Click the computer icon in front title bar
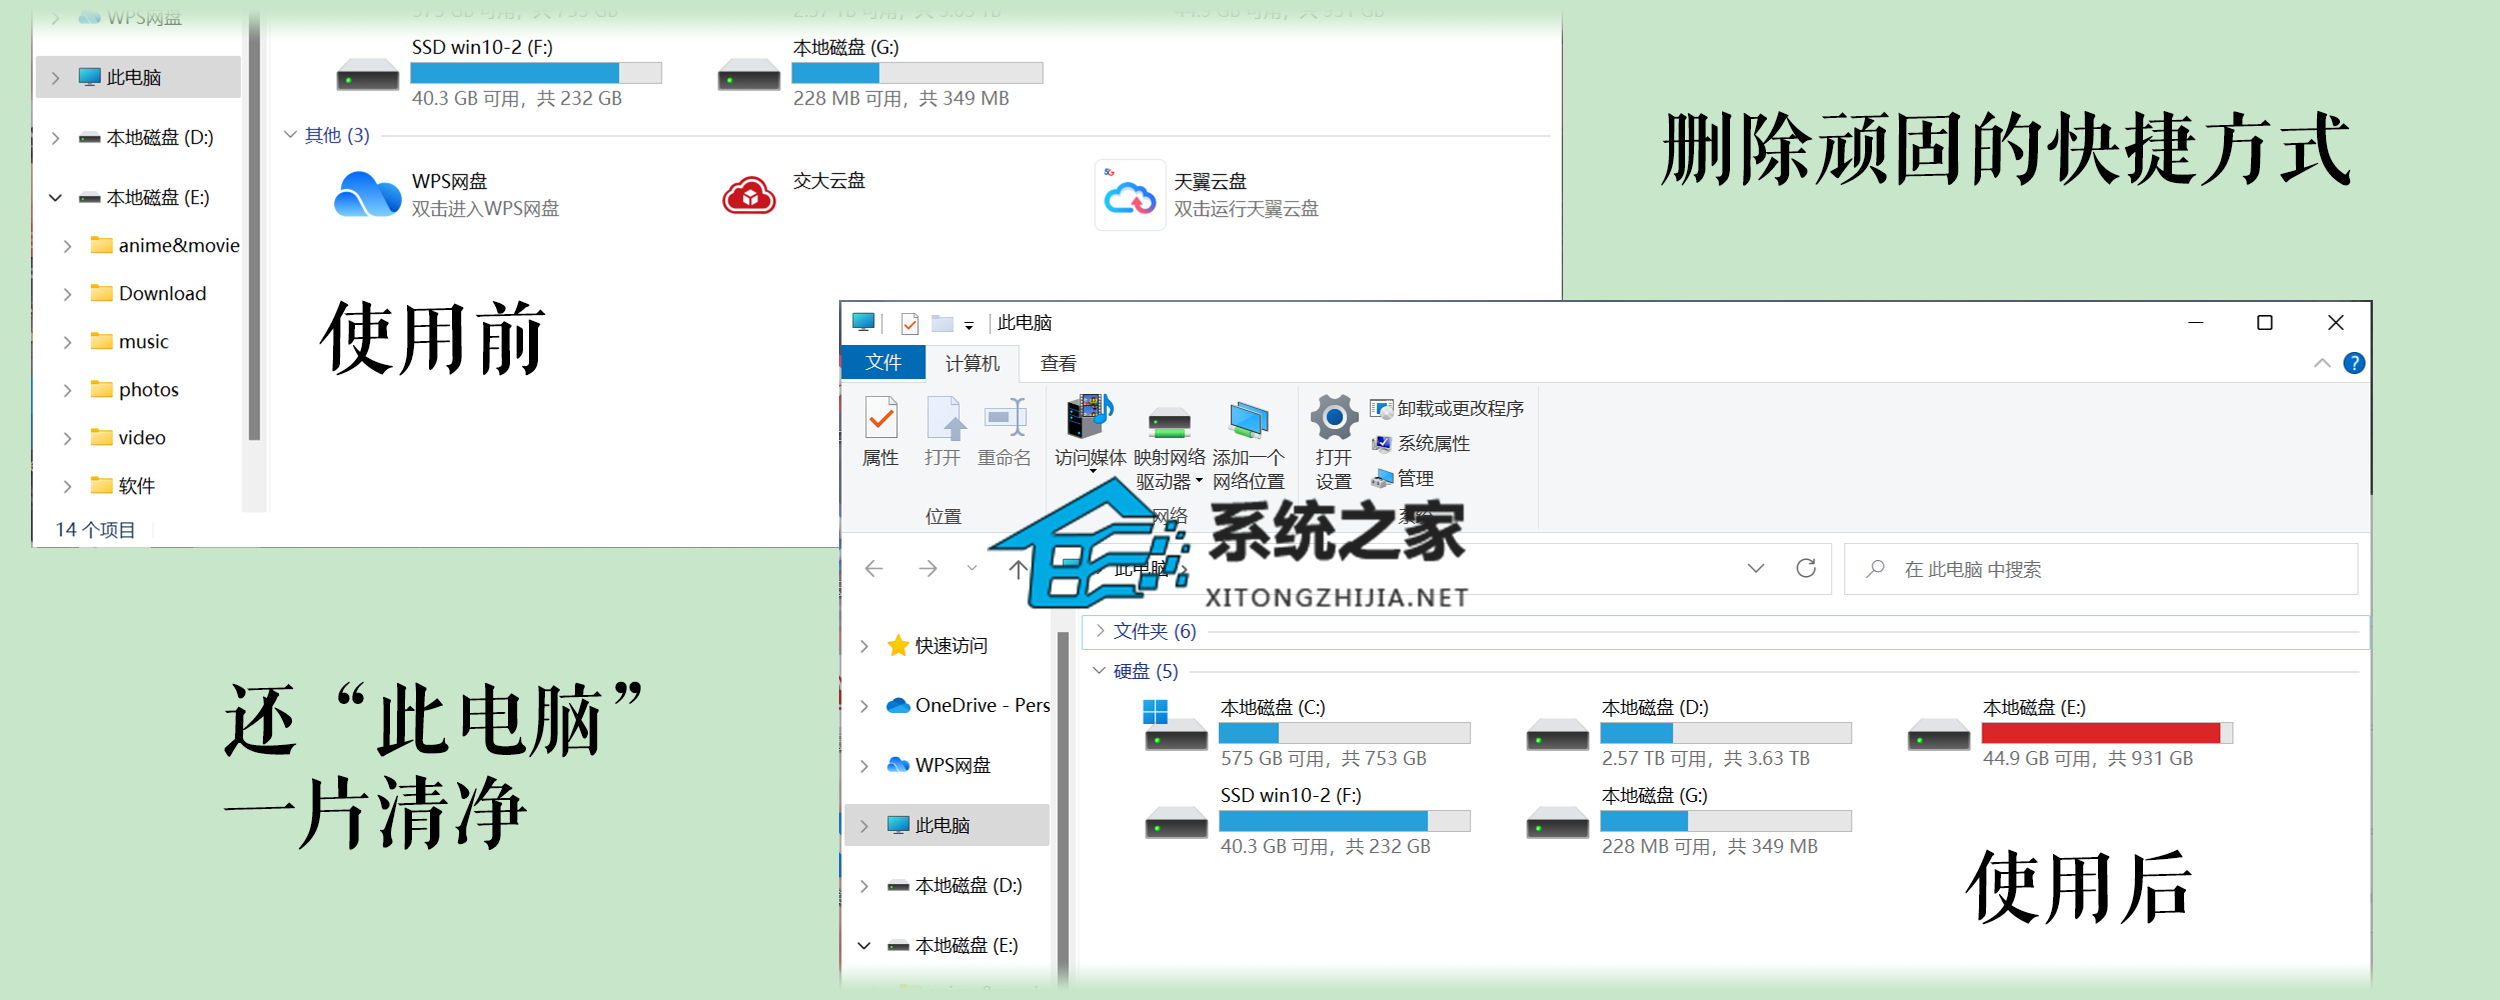This screenshot has height=1000, width=2500. click(864, 322)
